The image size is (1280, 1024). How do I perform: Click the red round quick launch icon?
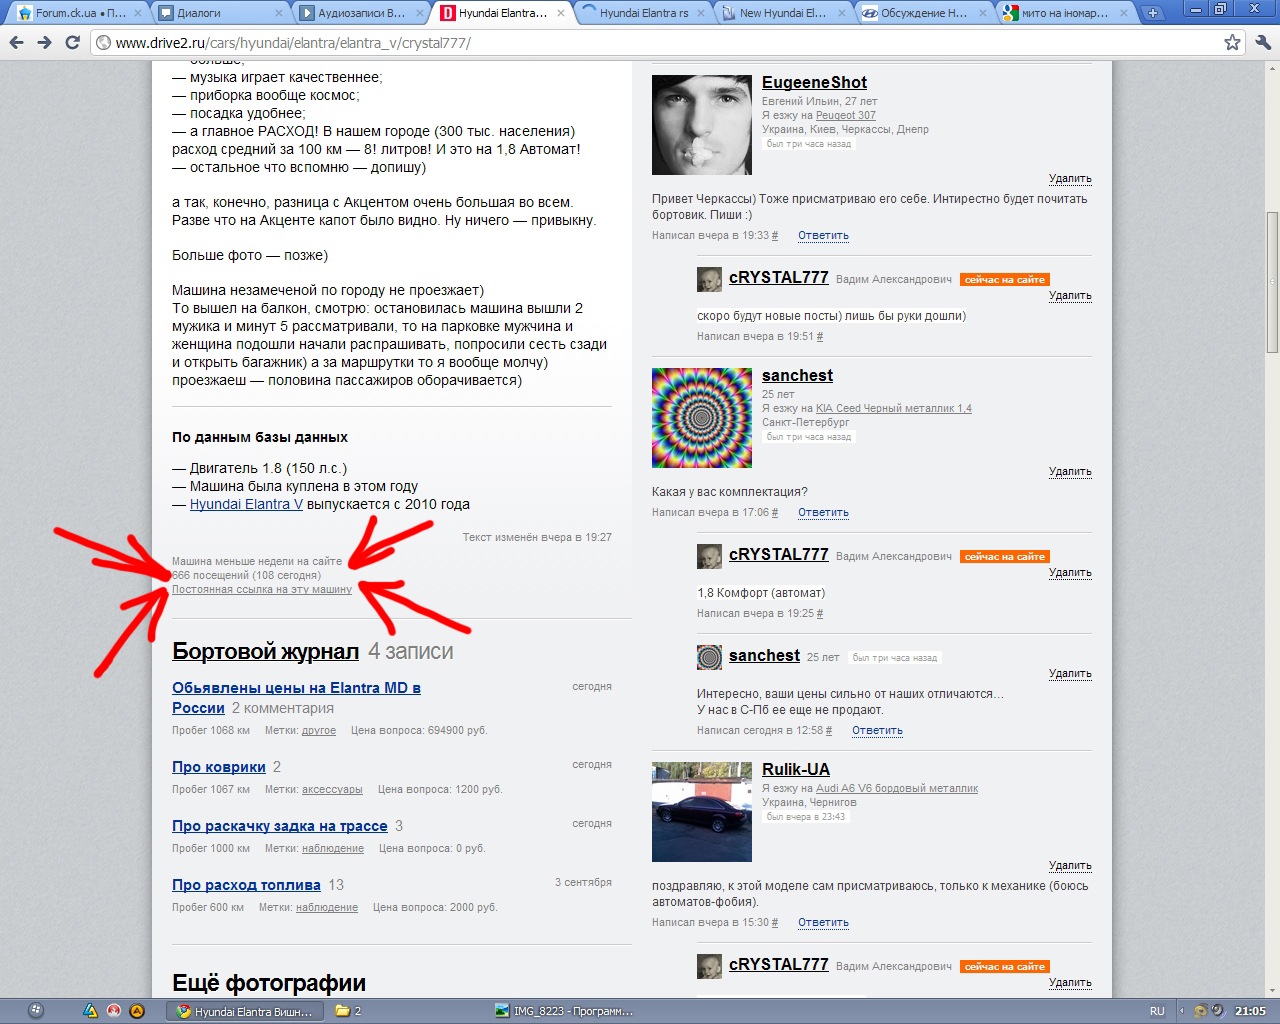[114, 1011]
